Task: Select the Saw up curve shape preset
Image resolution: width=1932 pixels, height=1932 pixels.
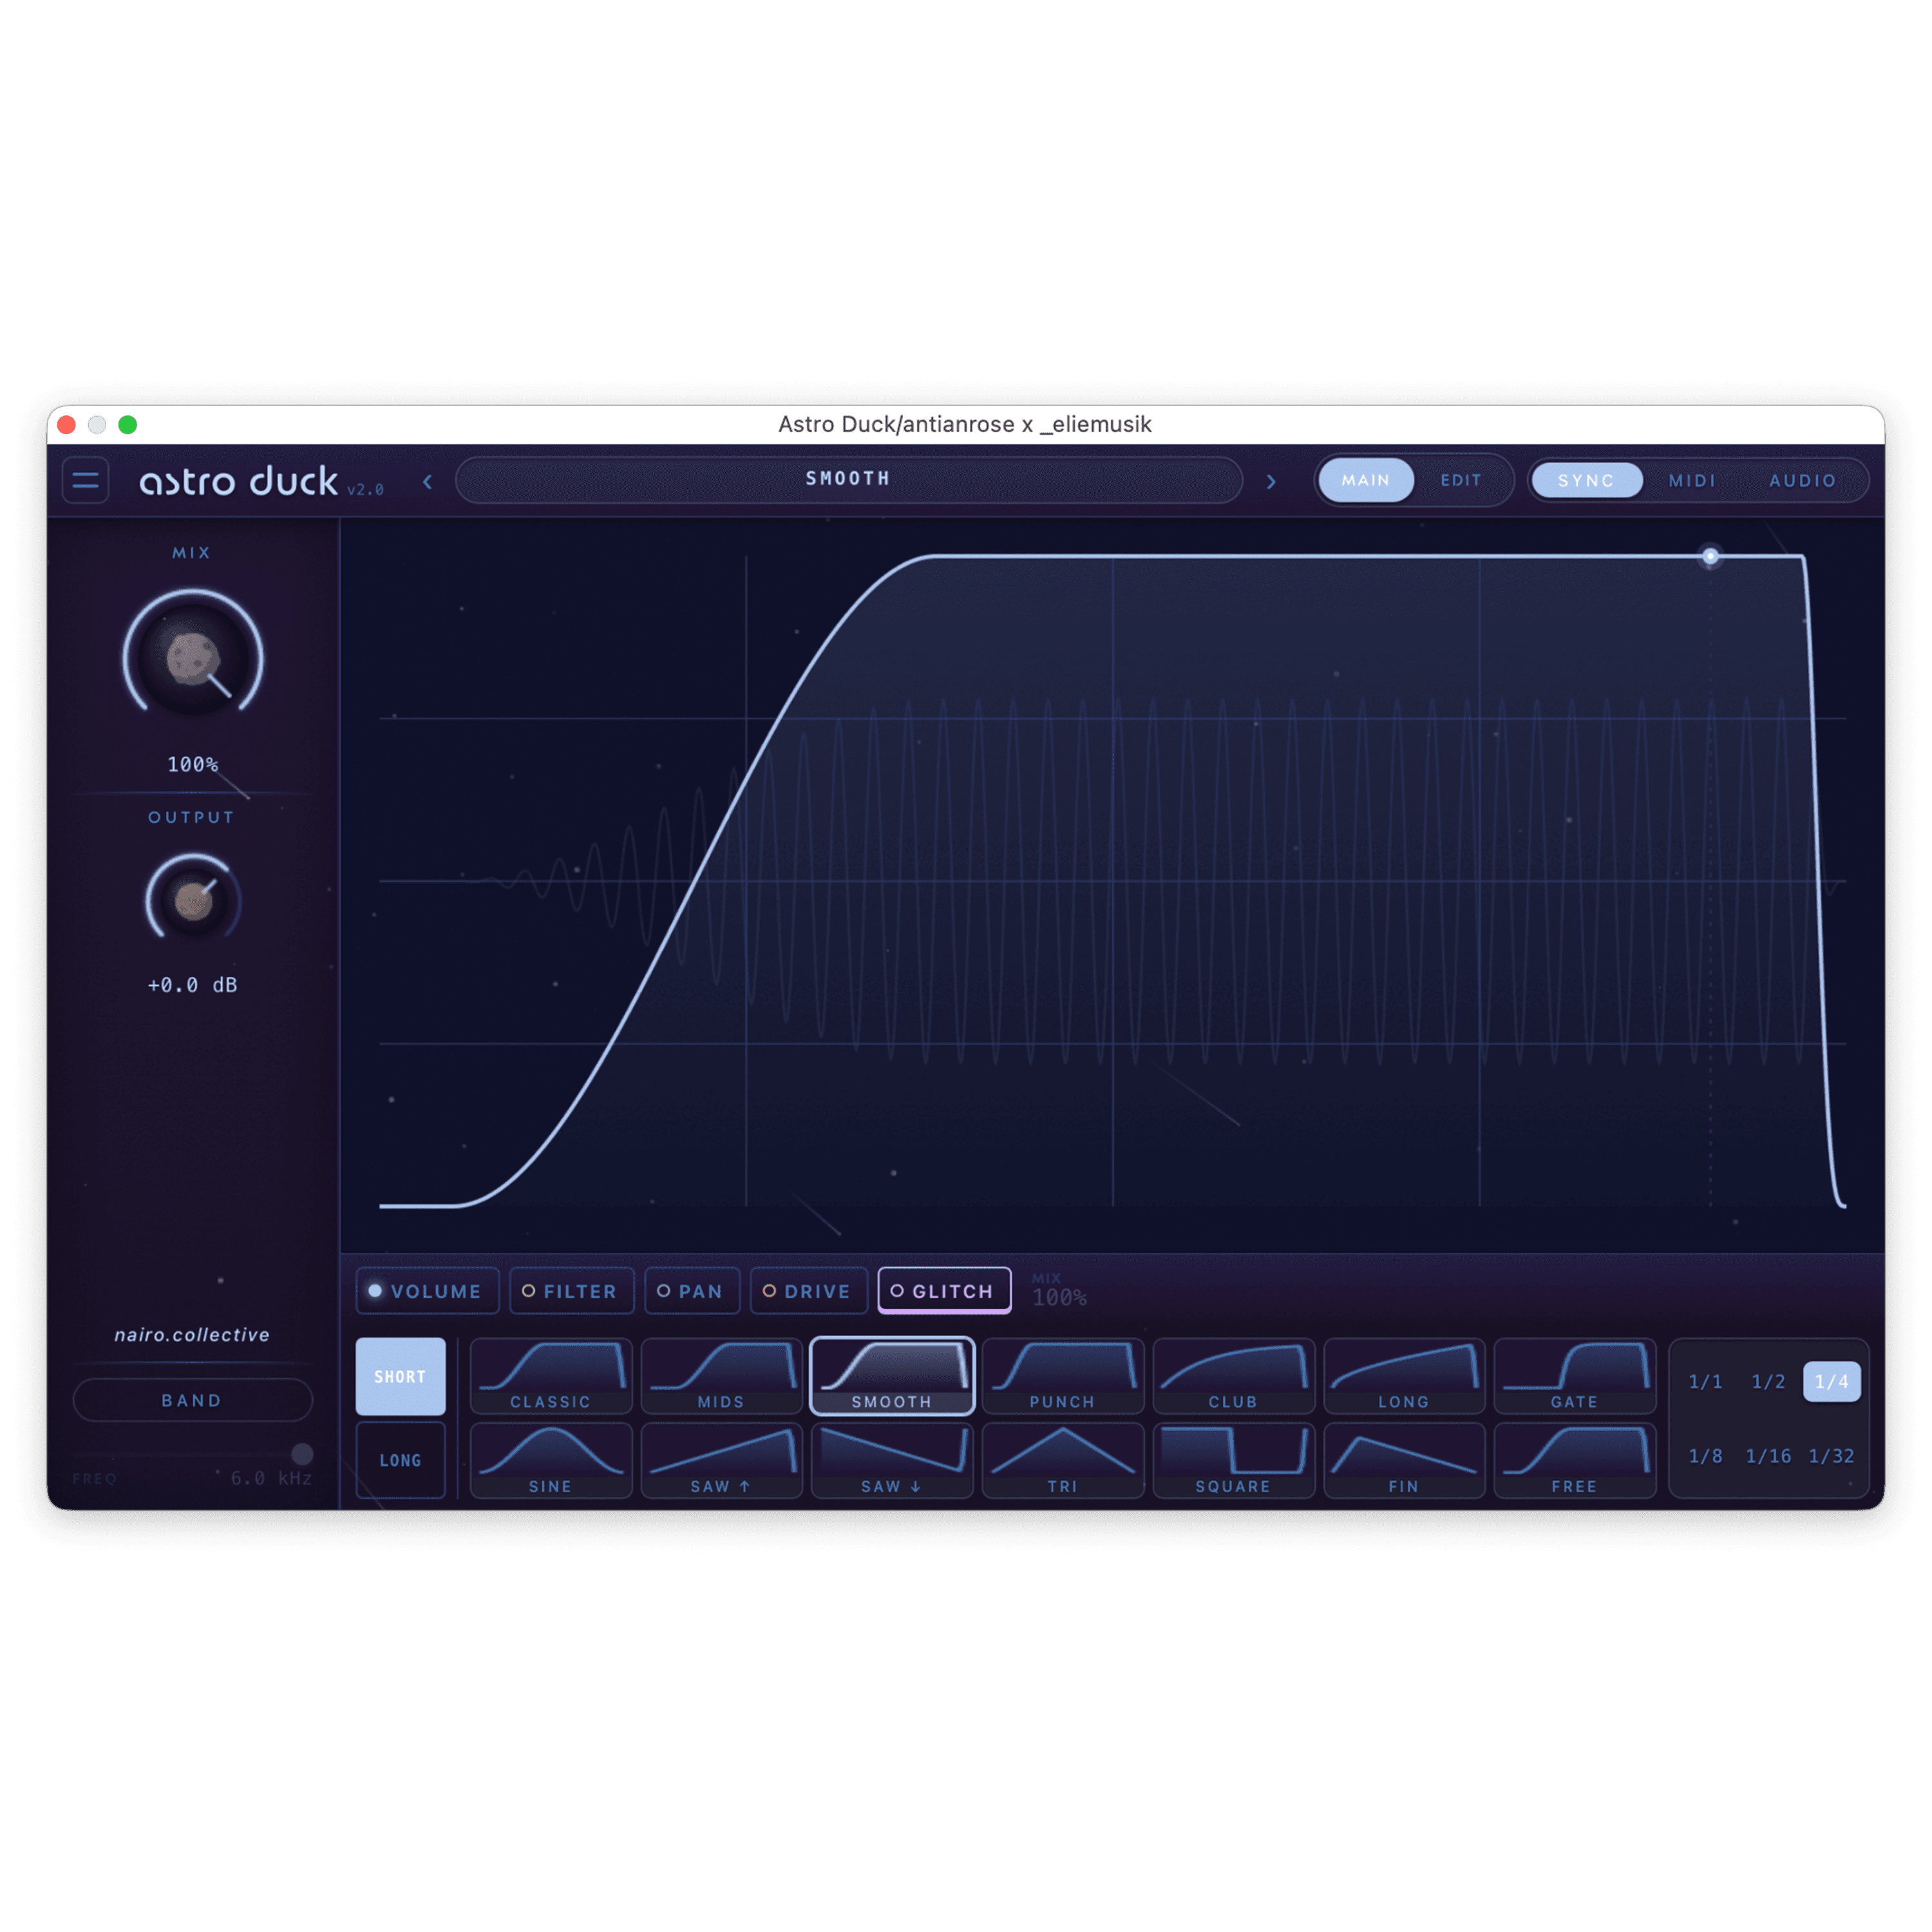Action: pos(721,1460)
